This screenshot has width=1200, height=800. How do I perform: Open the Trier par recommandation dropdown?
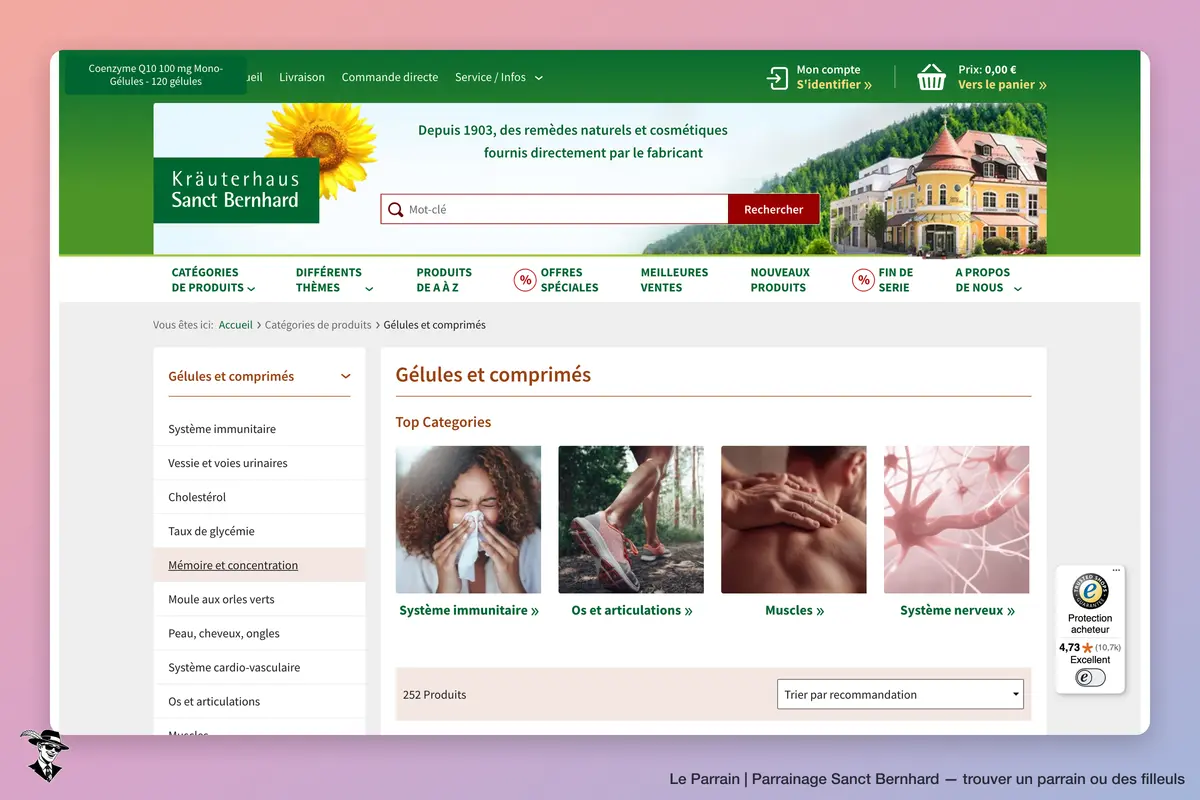[900, 694]
